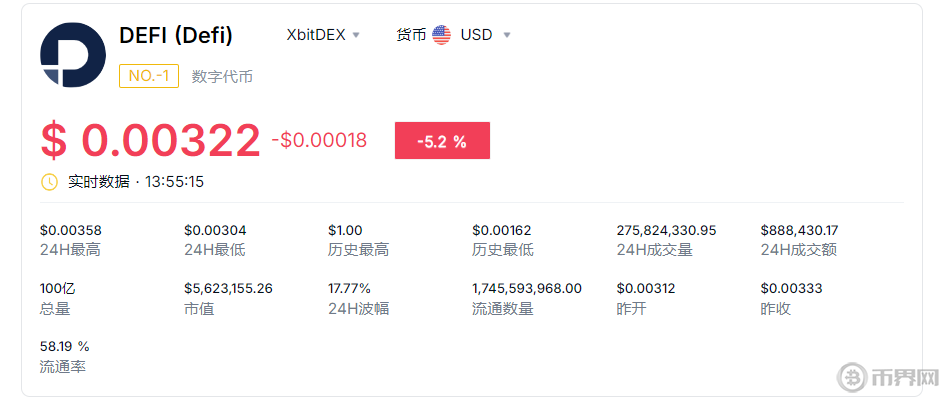This screenshot has height=405, width=950.
Task: Click the 流通数量 circulating supply figure
Action: tap(526, 288)
